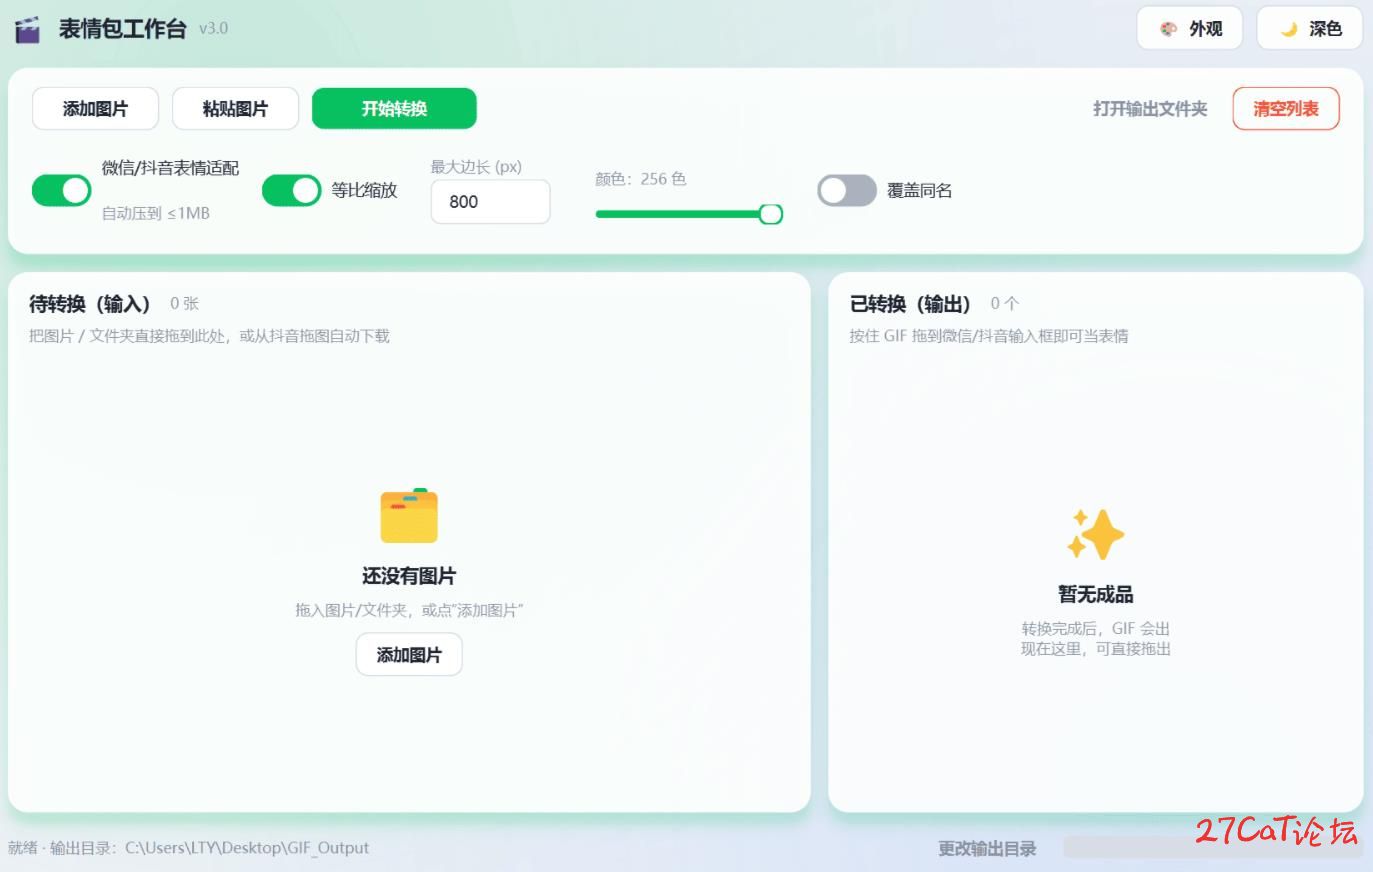Click 更改输出目录 in status bar
The height and width of the screenshot is (872, 1373).
[x=987, y=848]
